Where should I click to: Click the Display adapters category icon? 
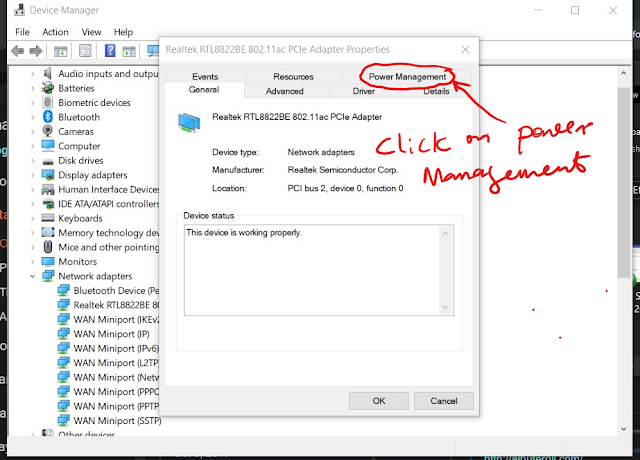point(48,175)
